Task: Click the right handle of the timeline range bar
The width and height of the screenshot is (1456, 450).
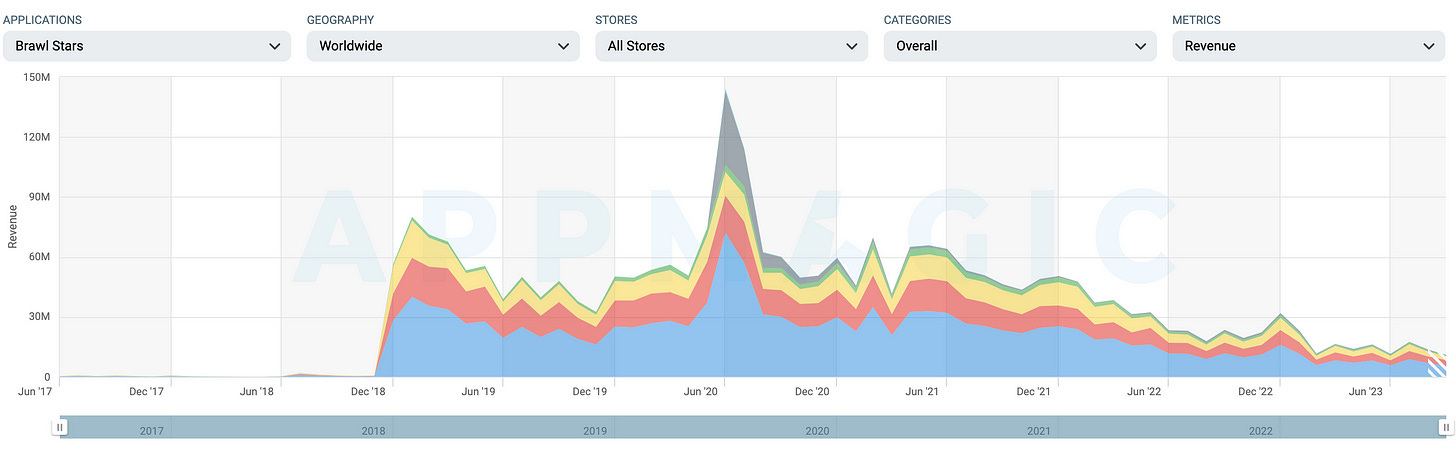Action: pyautogui.click(x=1445, y=427)
